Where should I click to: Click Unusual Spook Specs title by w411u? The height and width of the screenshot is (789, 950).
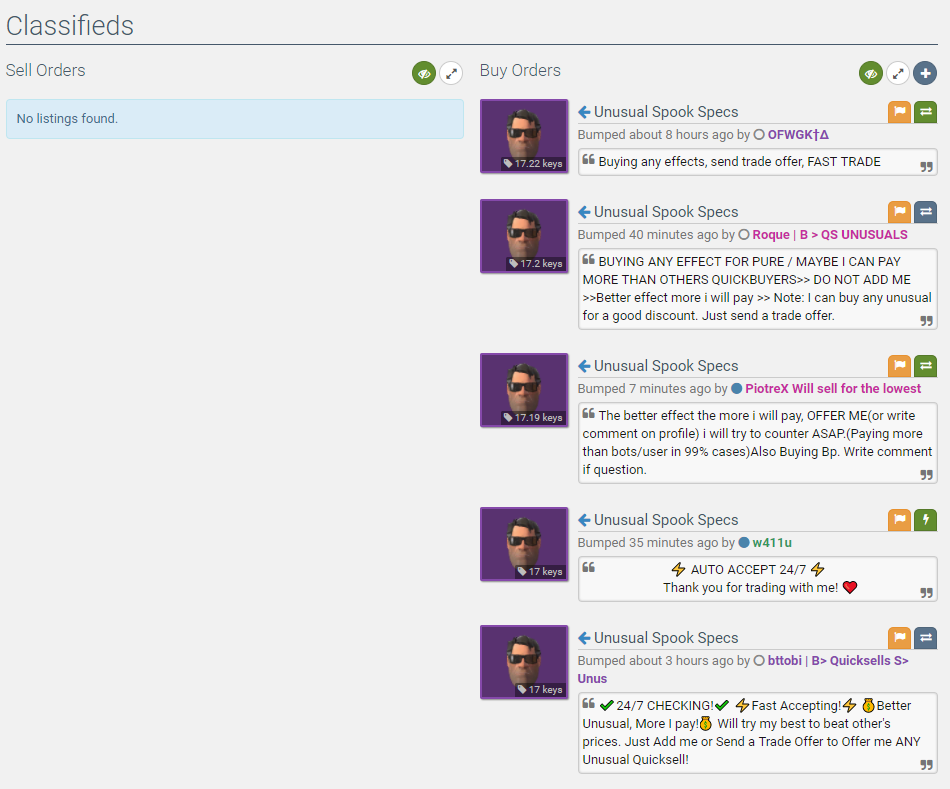[x=666, y=520]
